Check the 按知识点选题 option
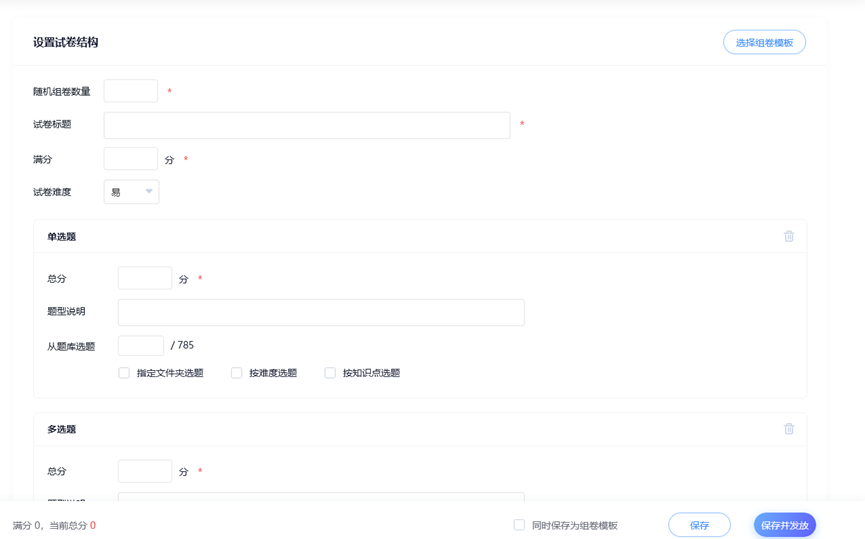Screen dimensions: 865x539 click(x=330, y=373)
